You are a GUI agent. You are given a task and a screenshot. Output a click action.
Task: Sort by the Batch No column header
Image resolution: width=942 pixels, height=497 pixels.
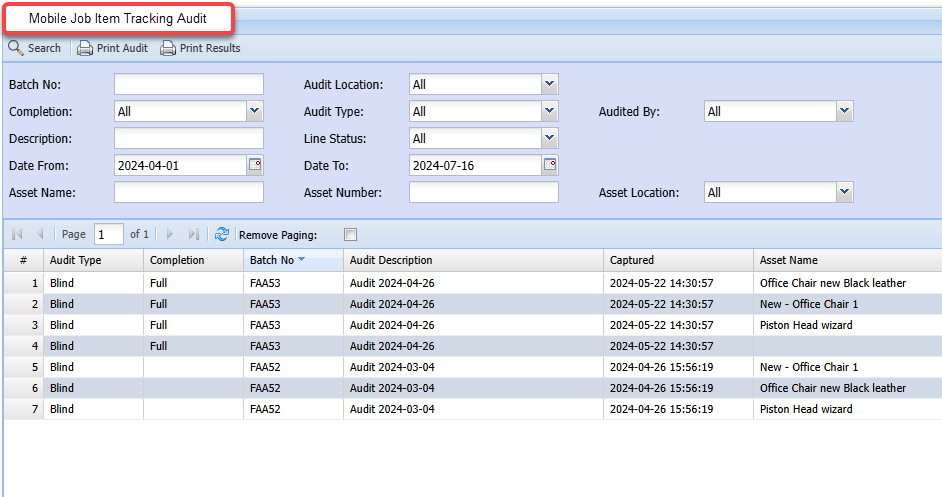pos(272,260)
